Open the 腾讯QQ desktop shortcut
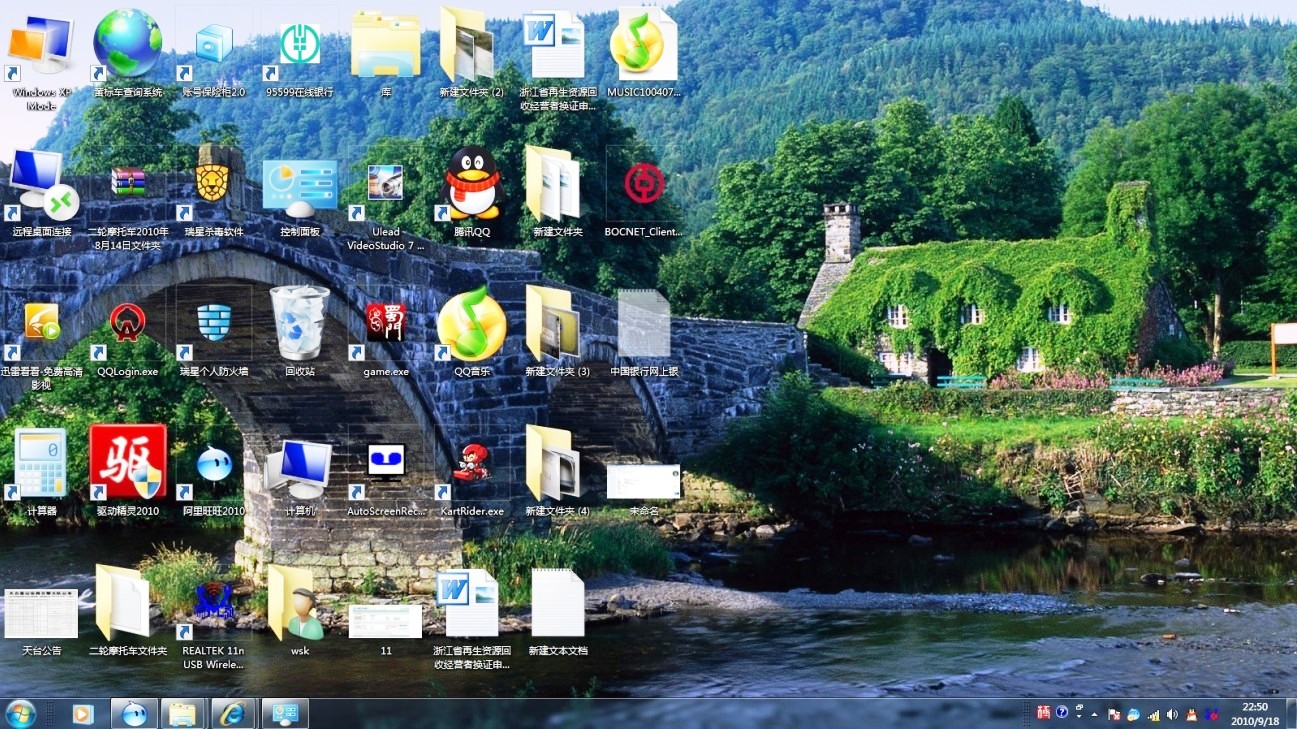 point(471,185)
